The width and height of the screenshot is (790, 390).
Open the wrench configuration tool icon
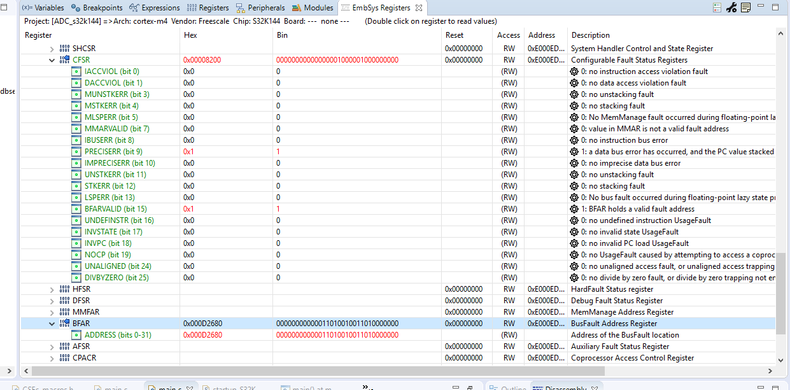[x=732, y=8]
